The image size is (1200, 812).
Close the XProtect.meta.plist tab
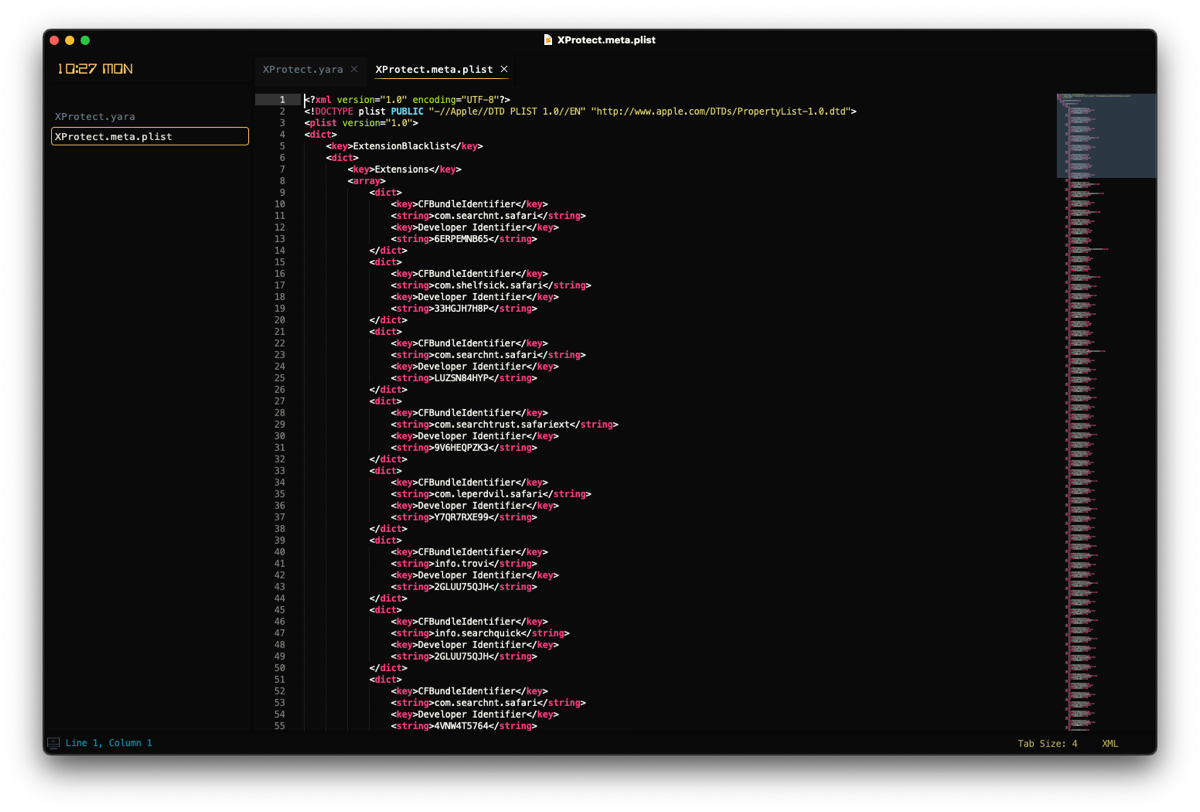pos(504,69)
